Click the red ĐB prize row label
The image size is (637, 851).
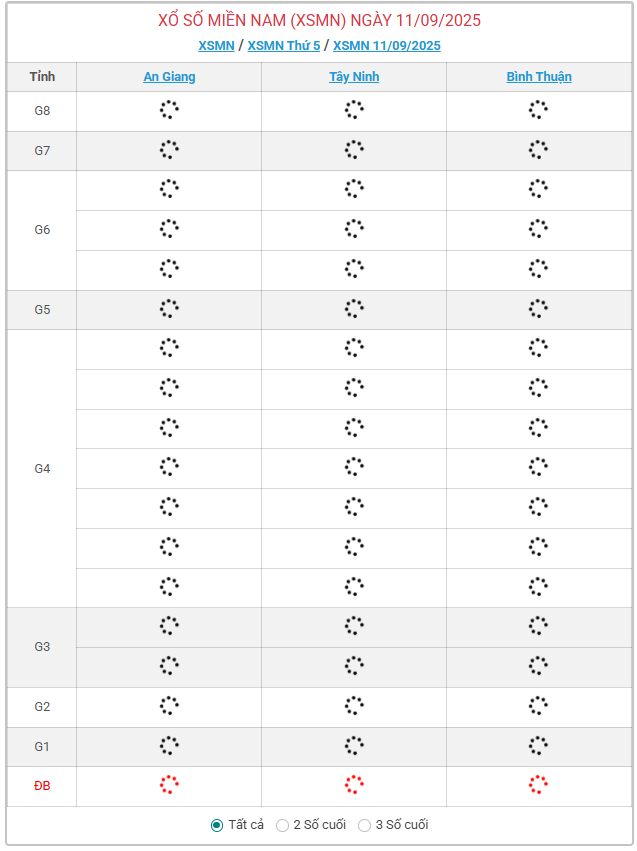click(x=42, y=786)
